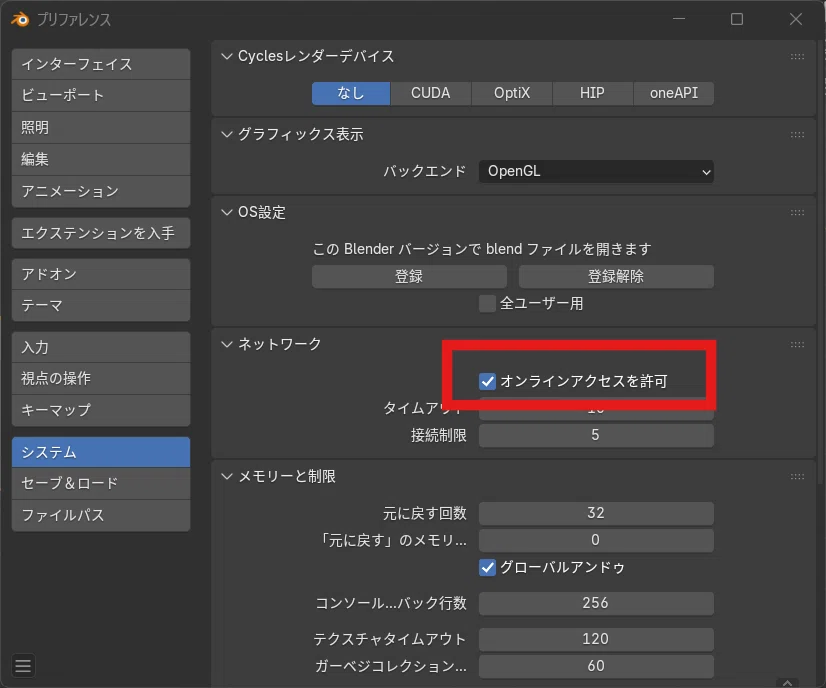This screenshot has width=826, height=688.
Task: Collapse the メモリーと制限 section
Action: click(227, 477)
